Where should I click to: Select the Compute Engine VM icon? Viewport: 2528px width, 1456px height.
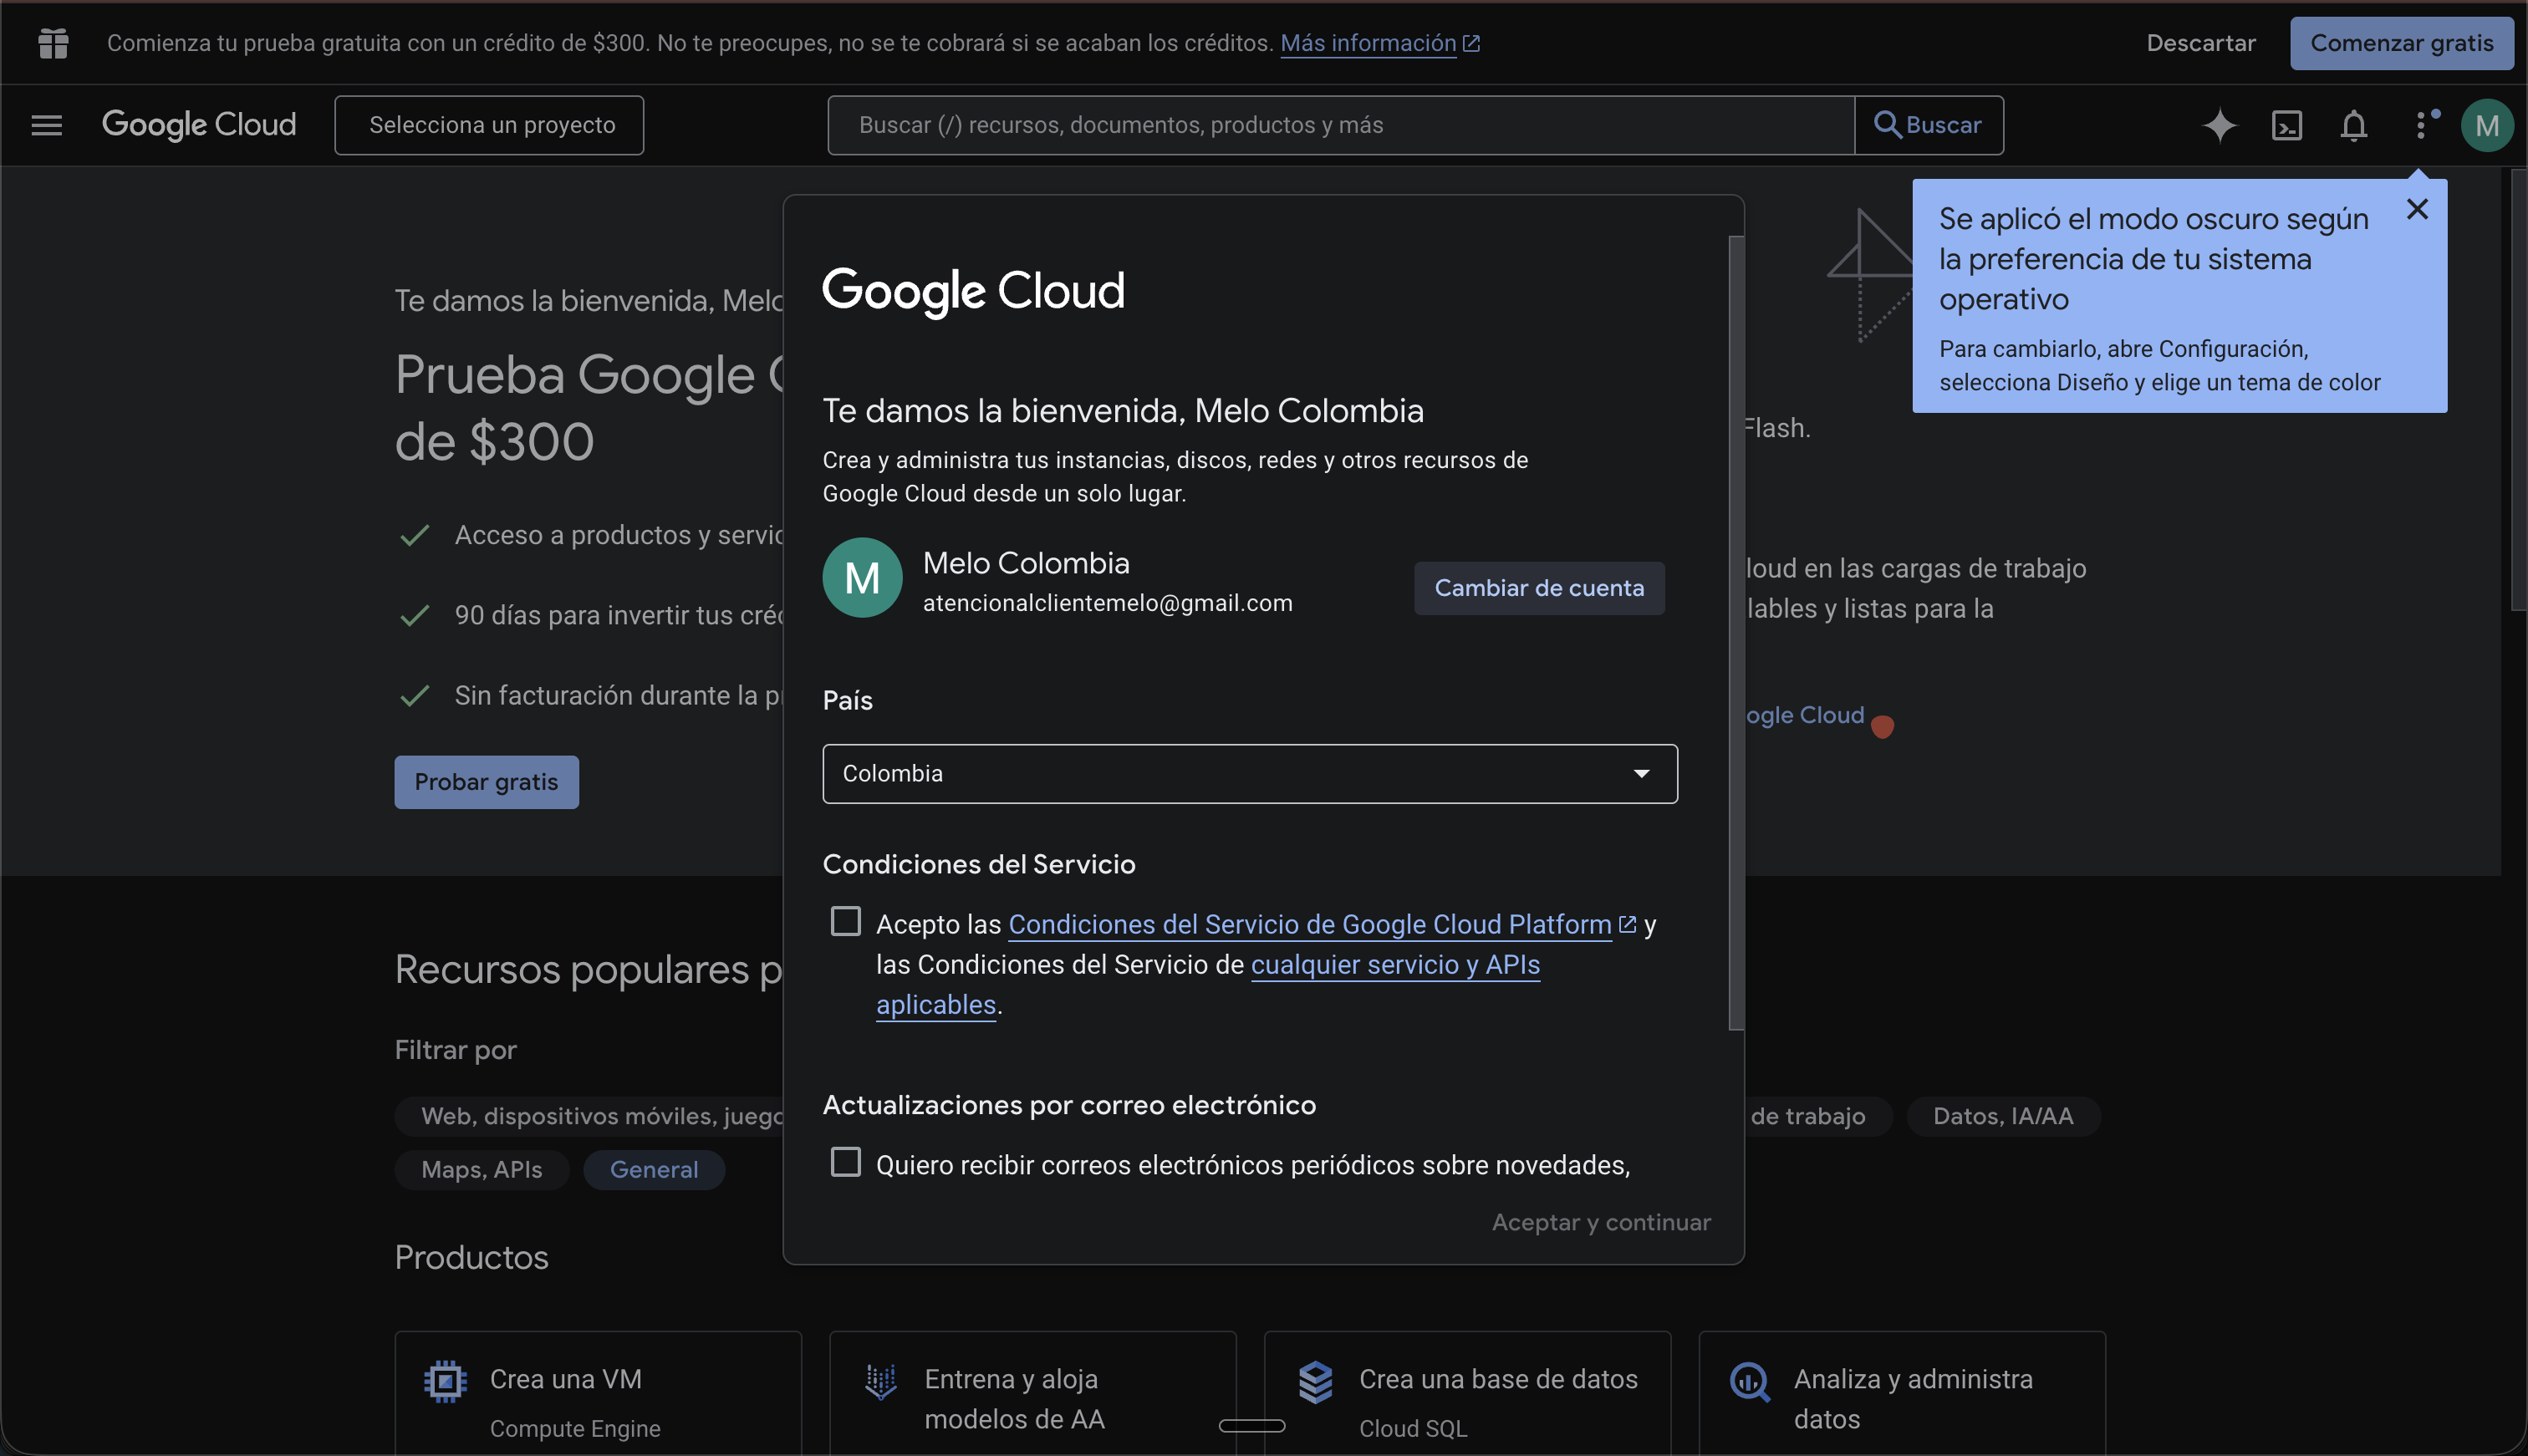[x=446, y=1380]
